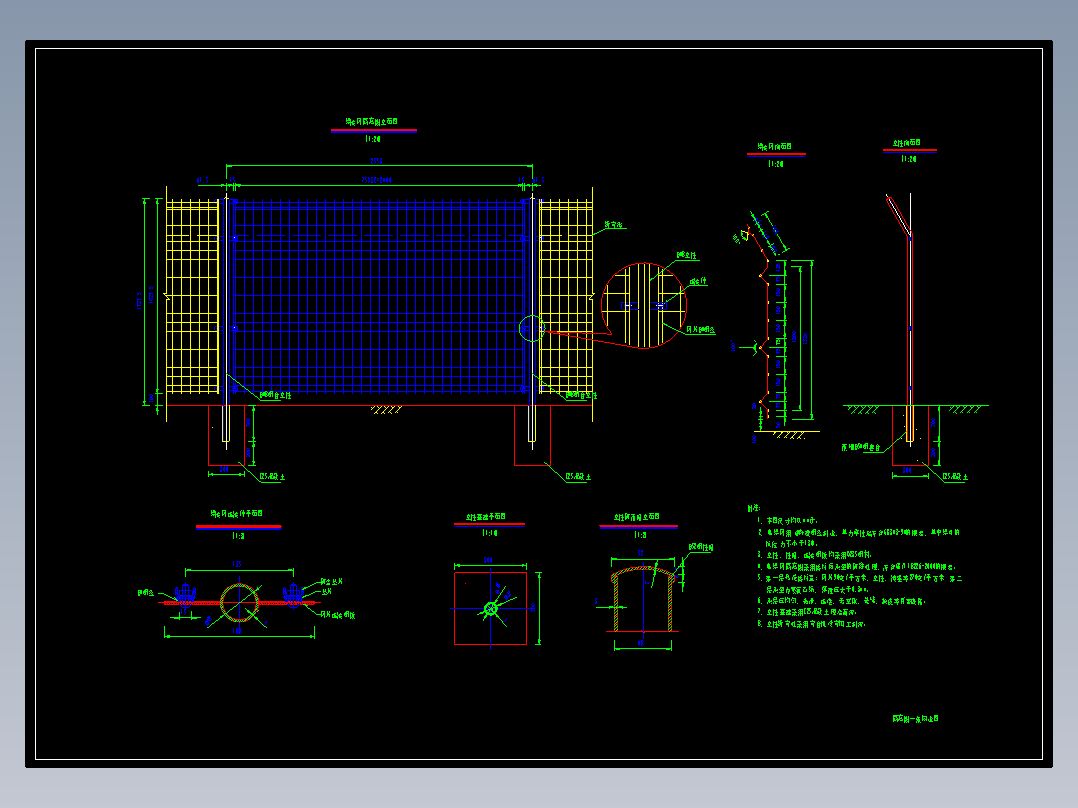Image resolution: width=1078 pixels, height=808 pixels.
Task: Select the left blue bolt clamp in the connector plan
Action: point(185,594)
